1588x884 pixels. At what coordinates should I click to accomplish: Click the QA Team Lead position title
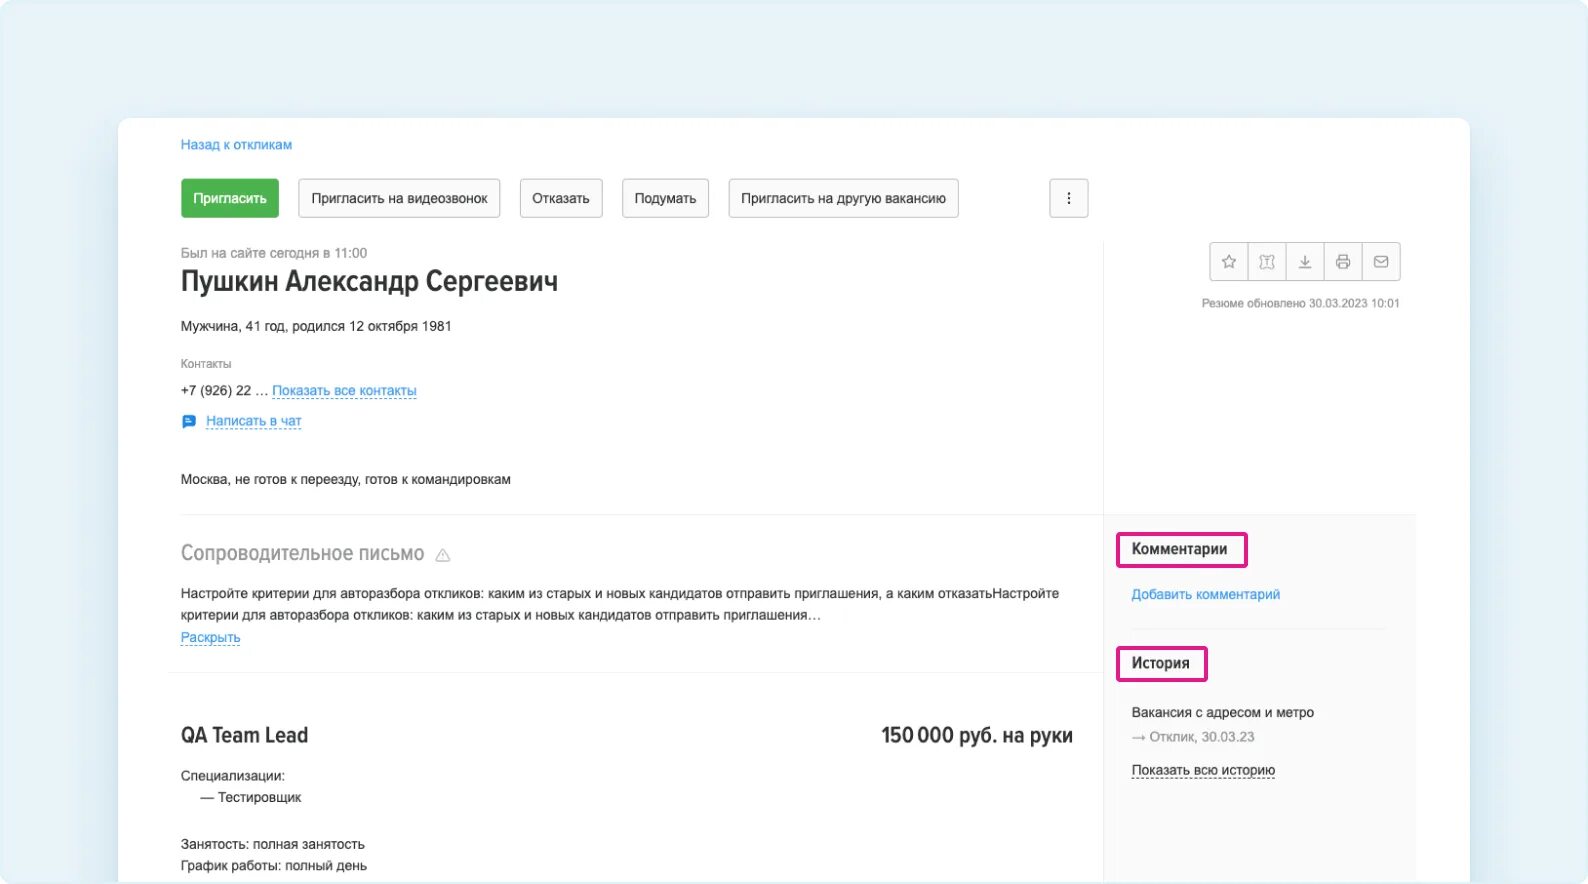tap(244, 735)
